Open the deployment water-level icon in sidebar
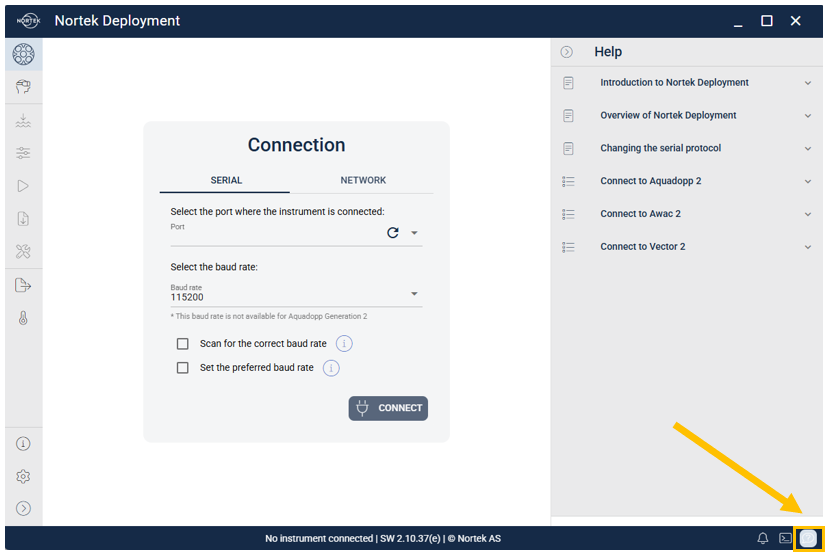Screen dimensions: 828x555 pyautogui.click(x=23, y=120)
